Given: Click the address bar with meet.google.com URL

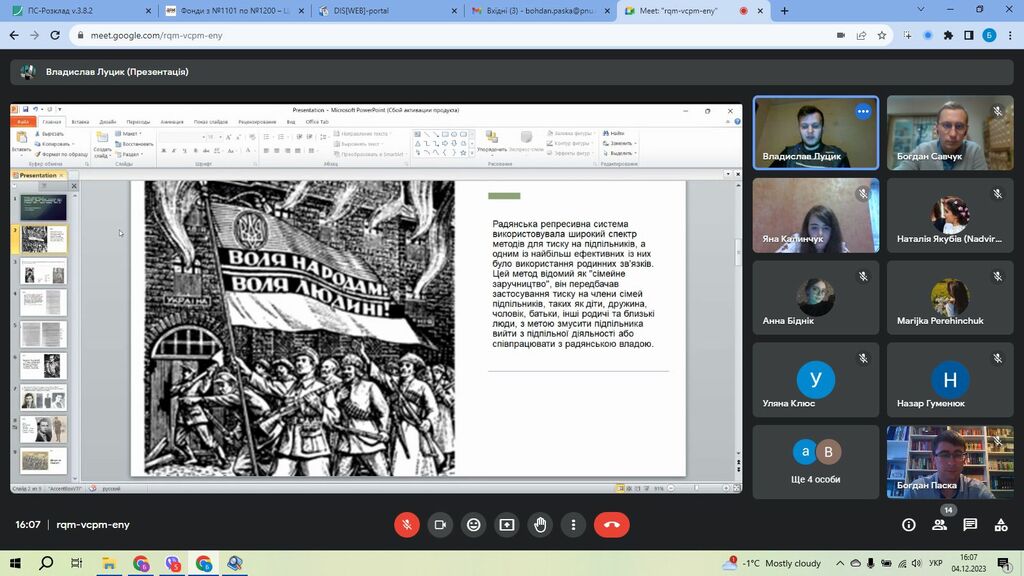Looking at the screenshot, I should pos(450,35).
